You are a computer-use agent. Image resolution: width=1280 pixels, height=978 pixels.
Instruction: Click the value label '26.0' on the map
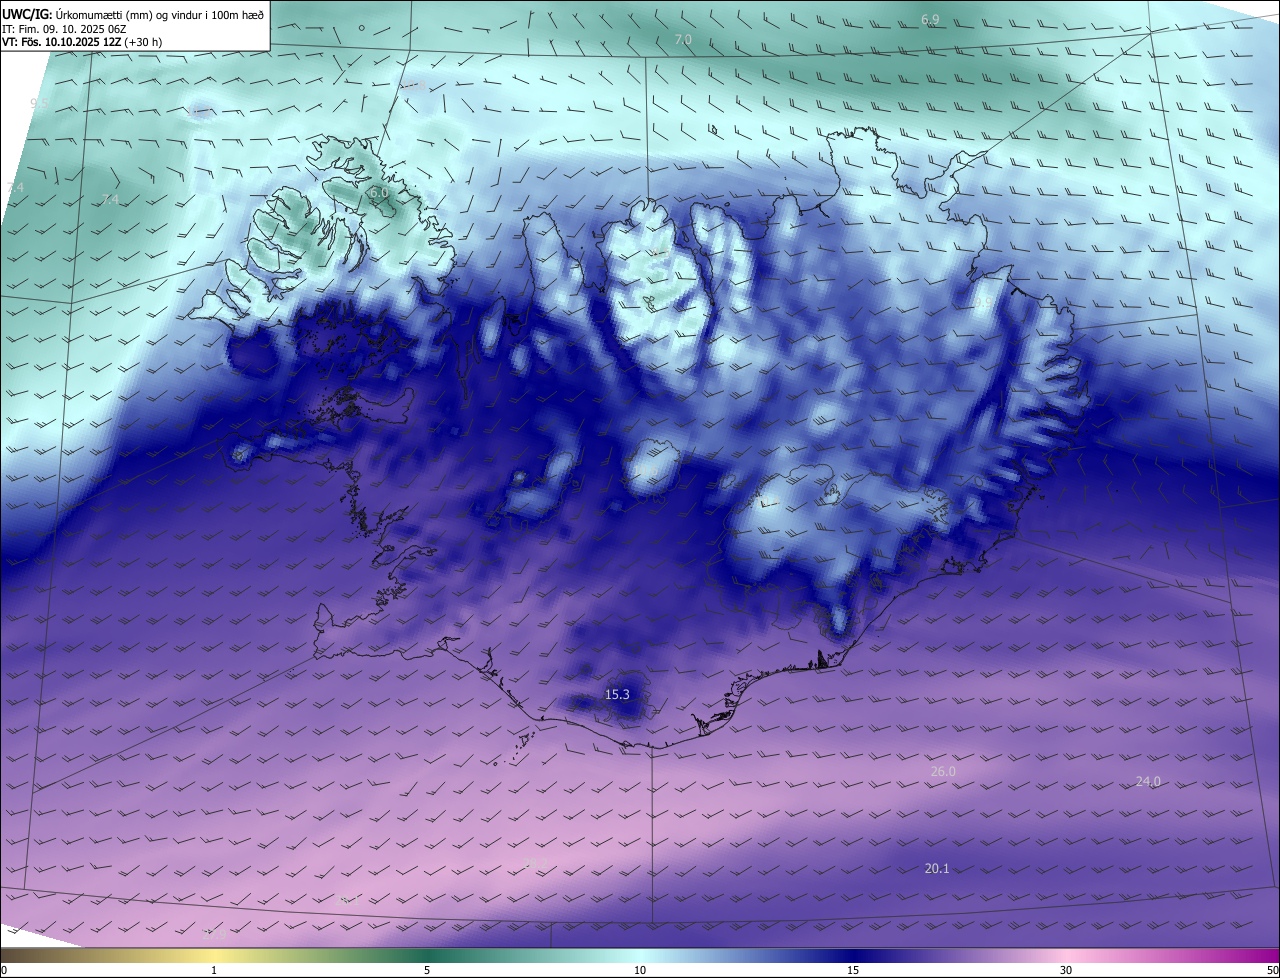943,771
